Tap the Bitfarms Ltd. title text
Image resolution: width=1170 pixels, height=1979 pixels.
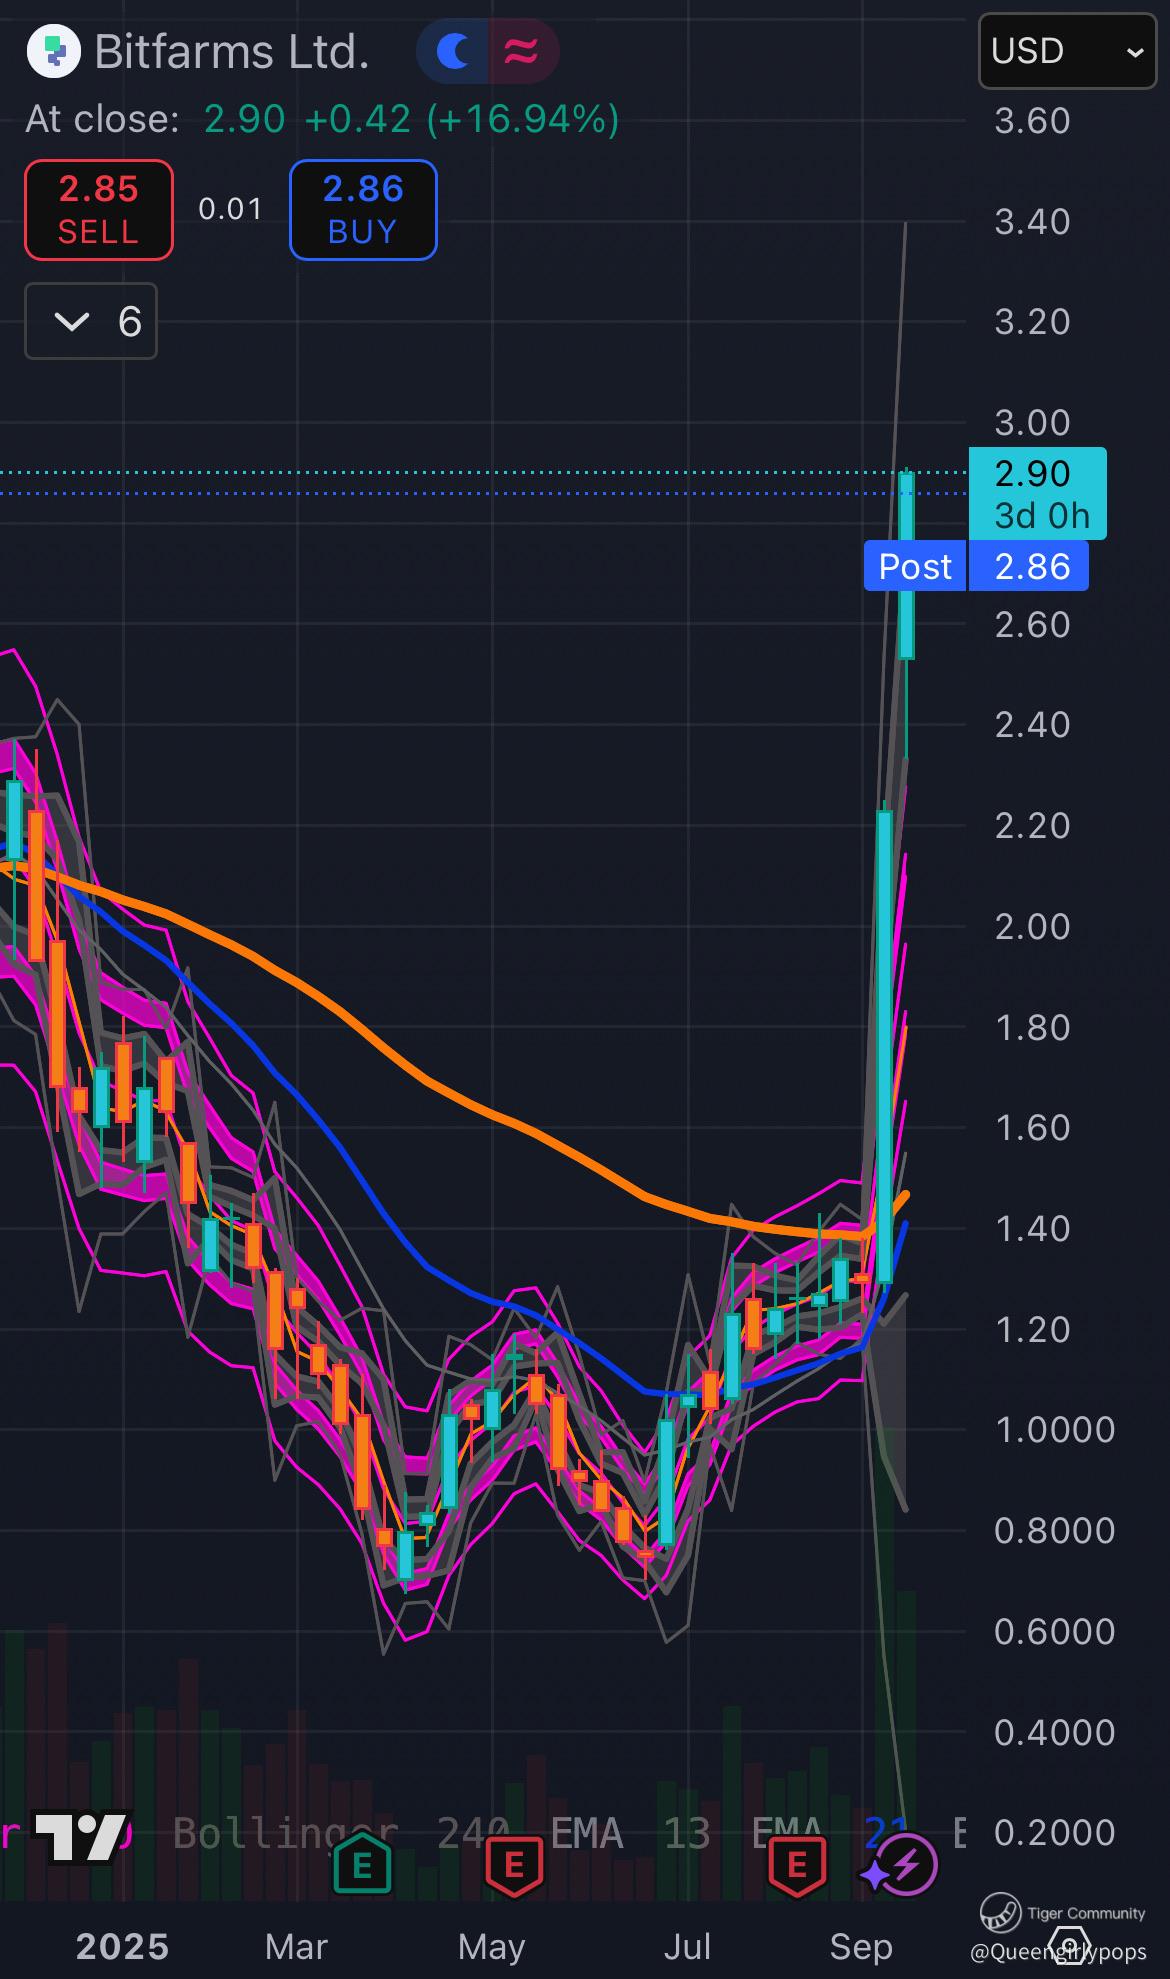tap(232, 52)
